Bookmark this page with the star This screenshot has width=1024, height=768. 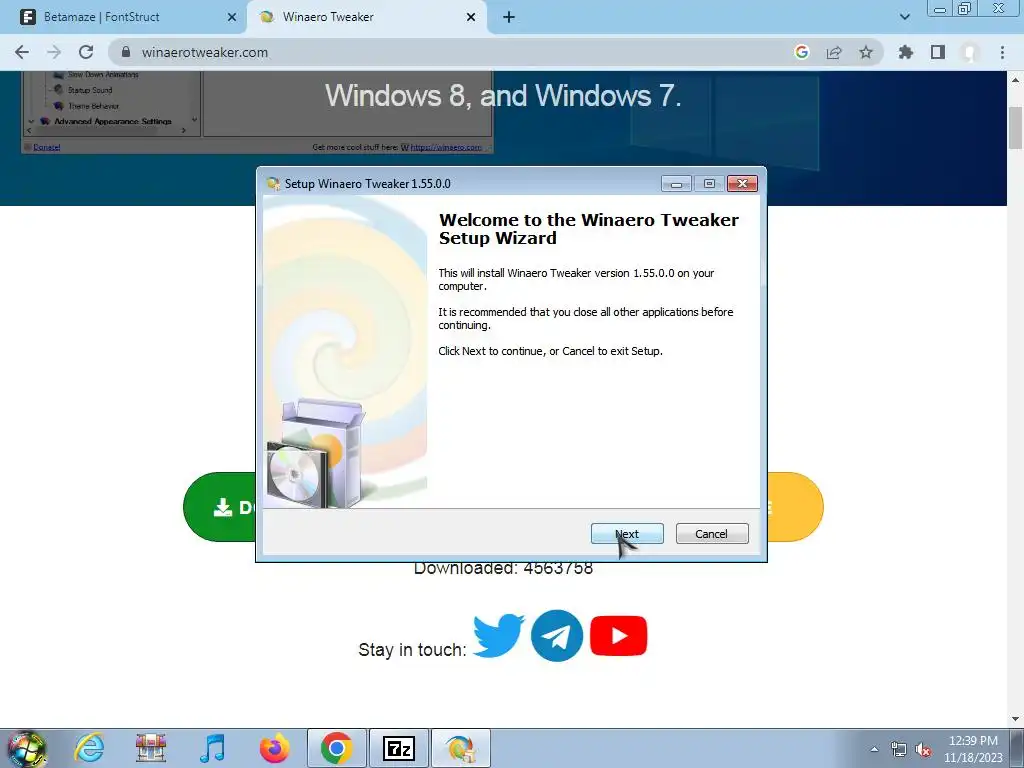pyautogui.click(x=866, y=52)
